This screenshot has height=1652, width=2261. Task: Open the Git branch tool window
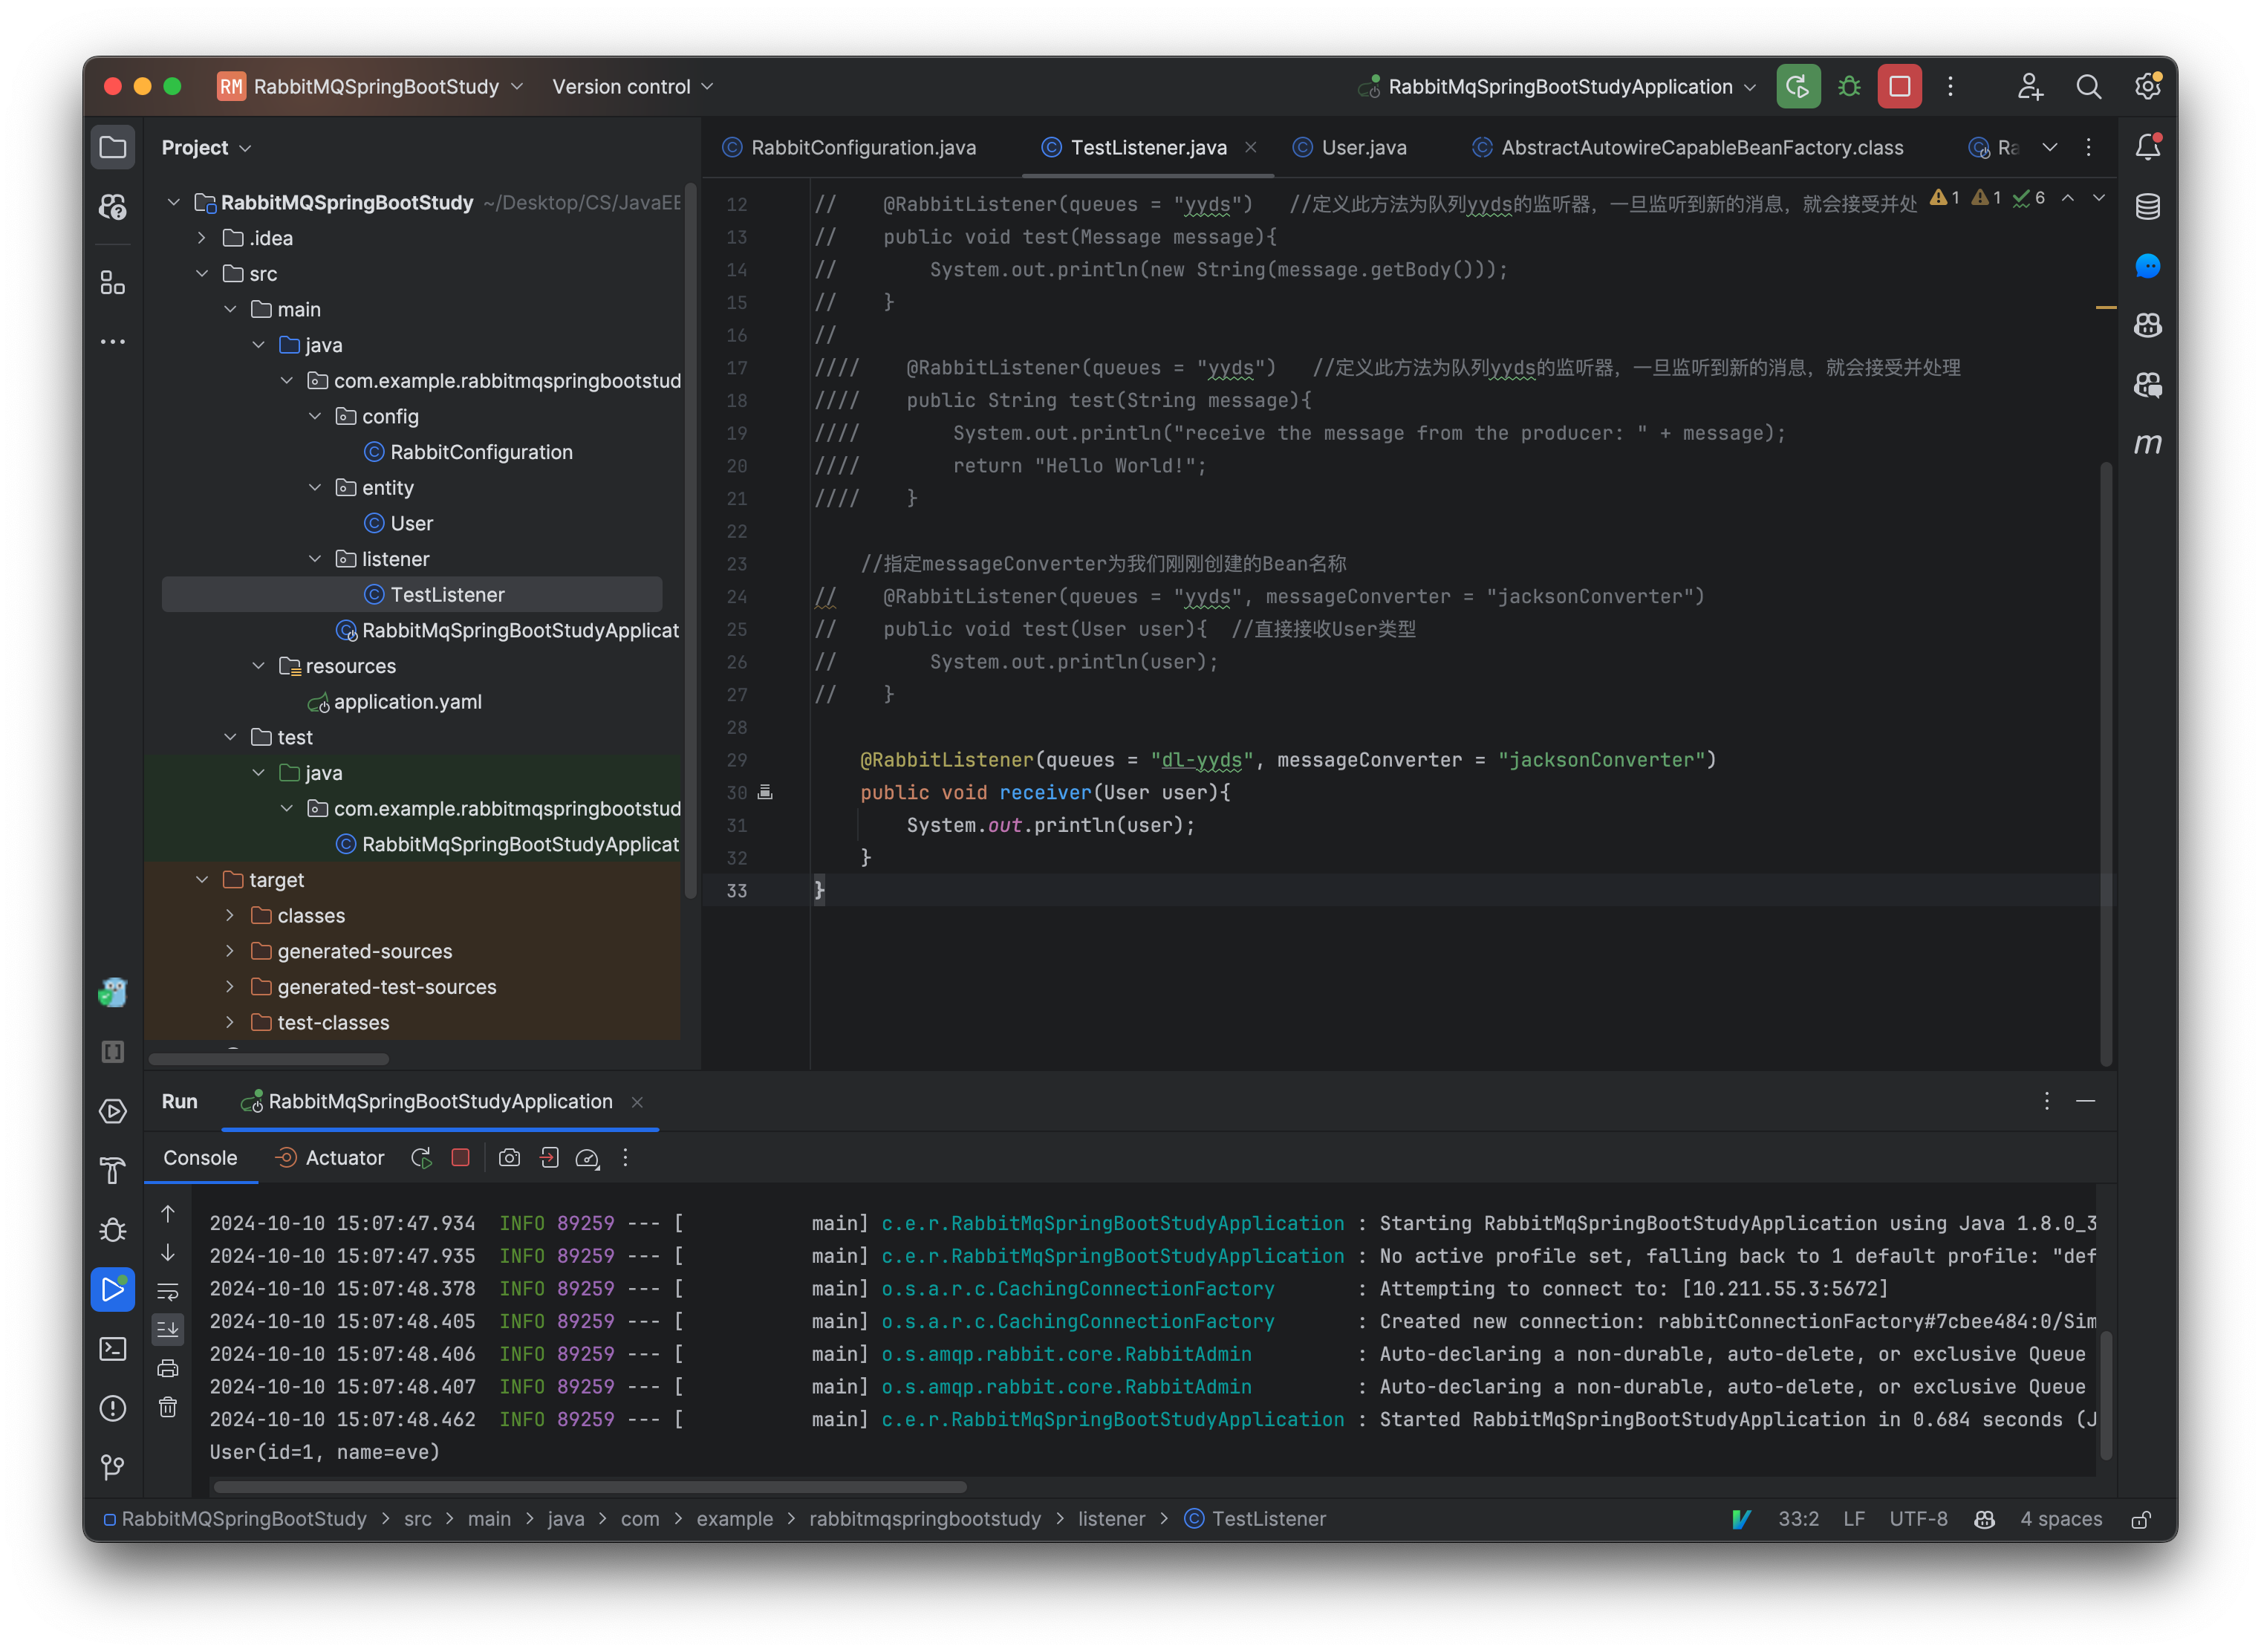click(113, 1467)
